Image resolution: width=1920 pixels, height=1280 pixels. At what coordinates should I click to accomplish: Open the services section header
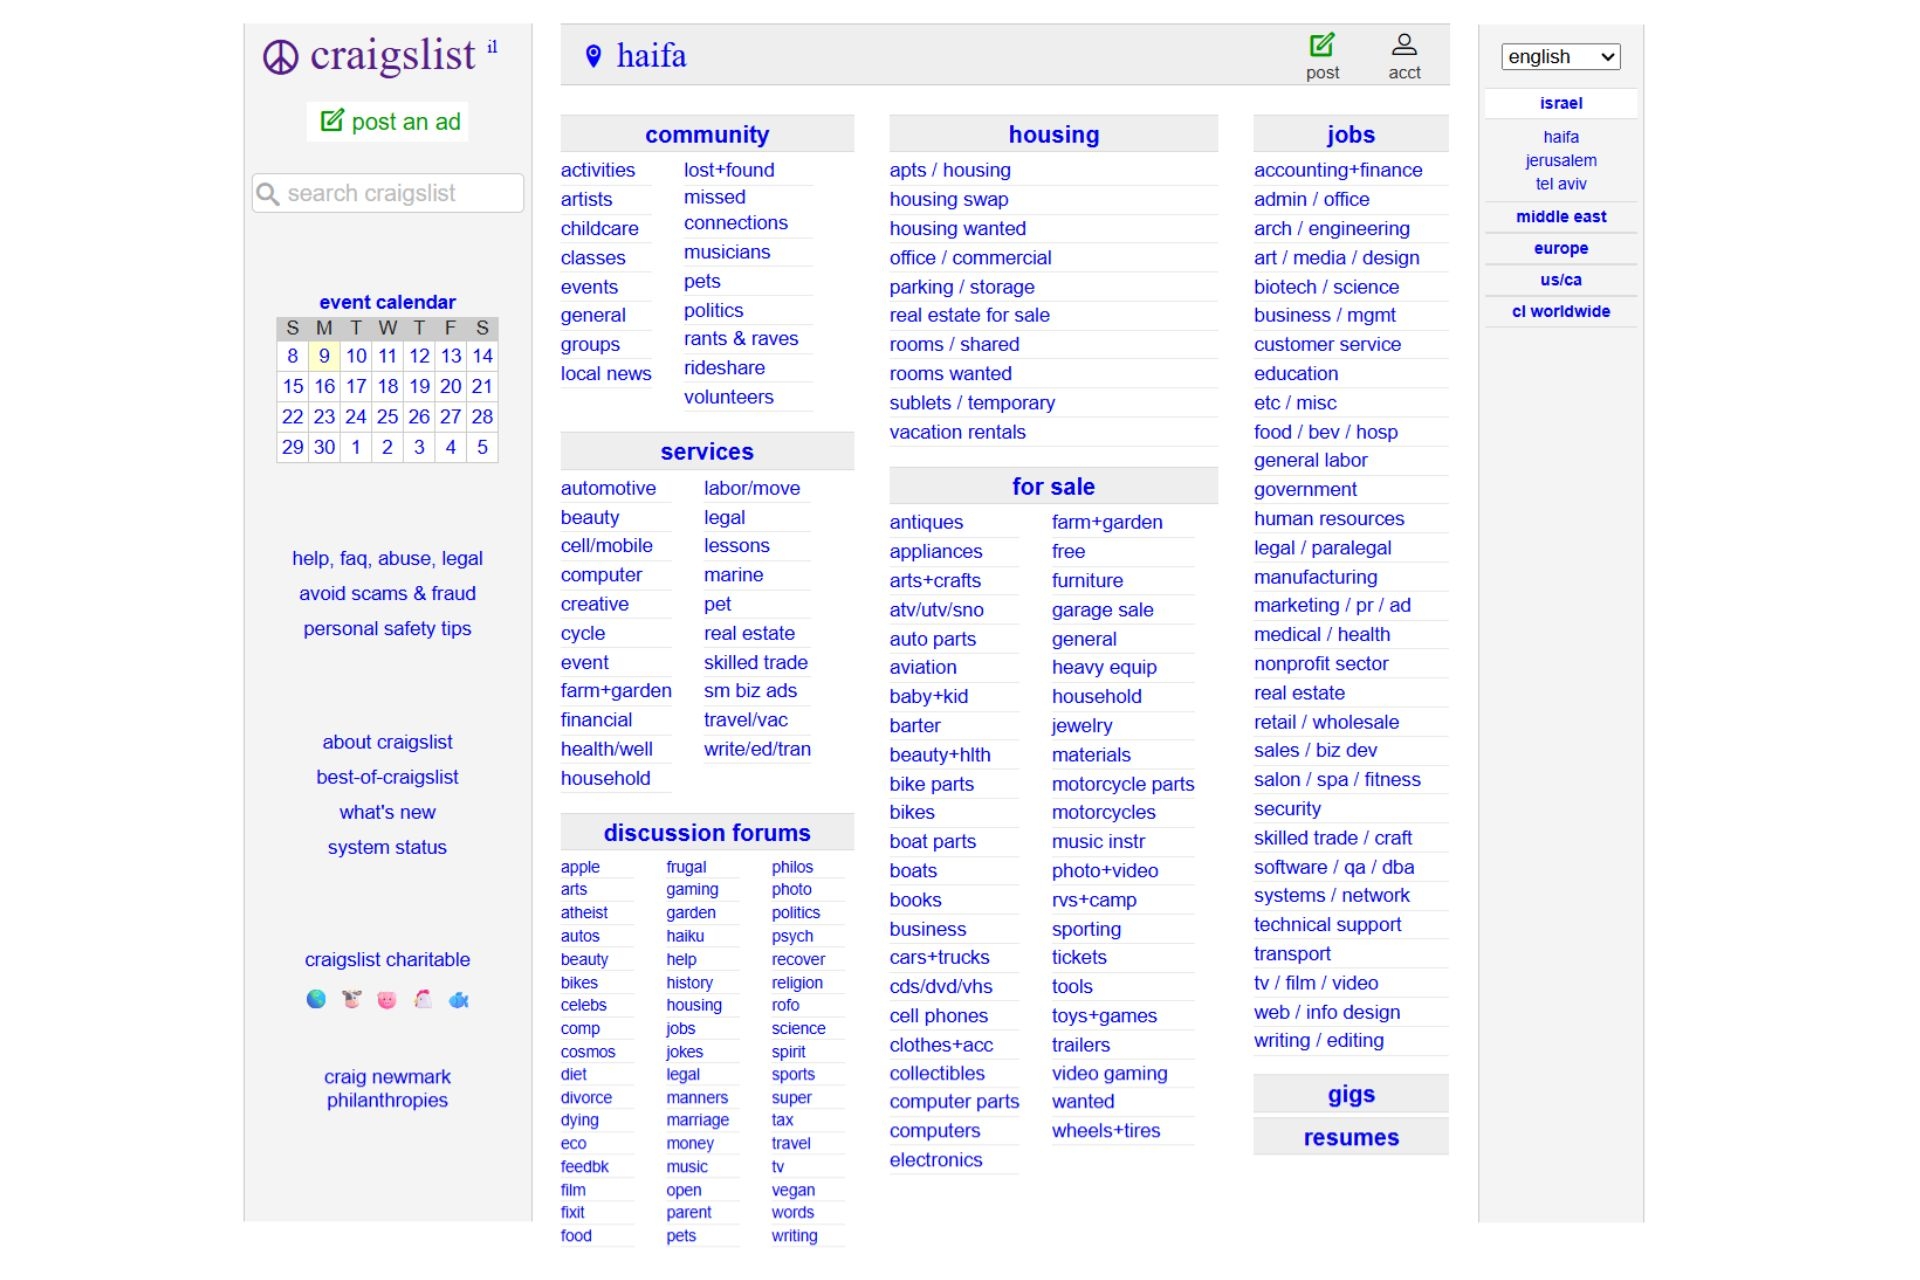(707, 451)
